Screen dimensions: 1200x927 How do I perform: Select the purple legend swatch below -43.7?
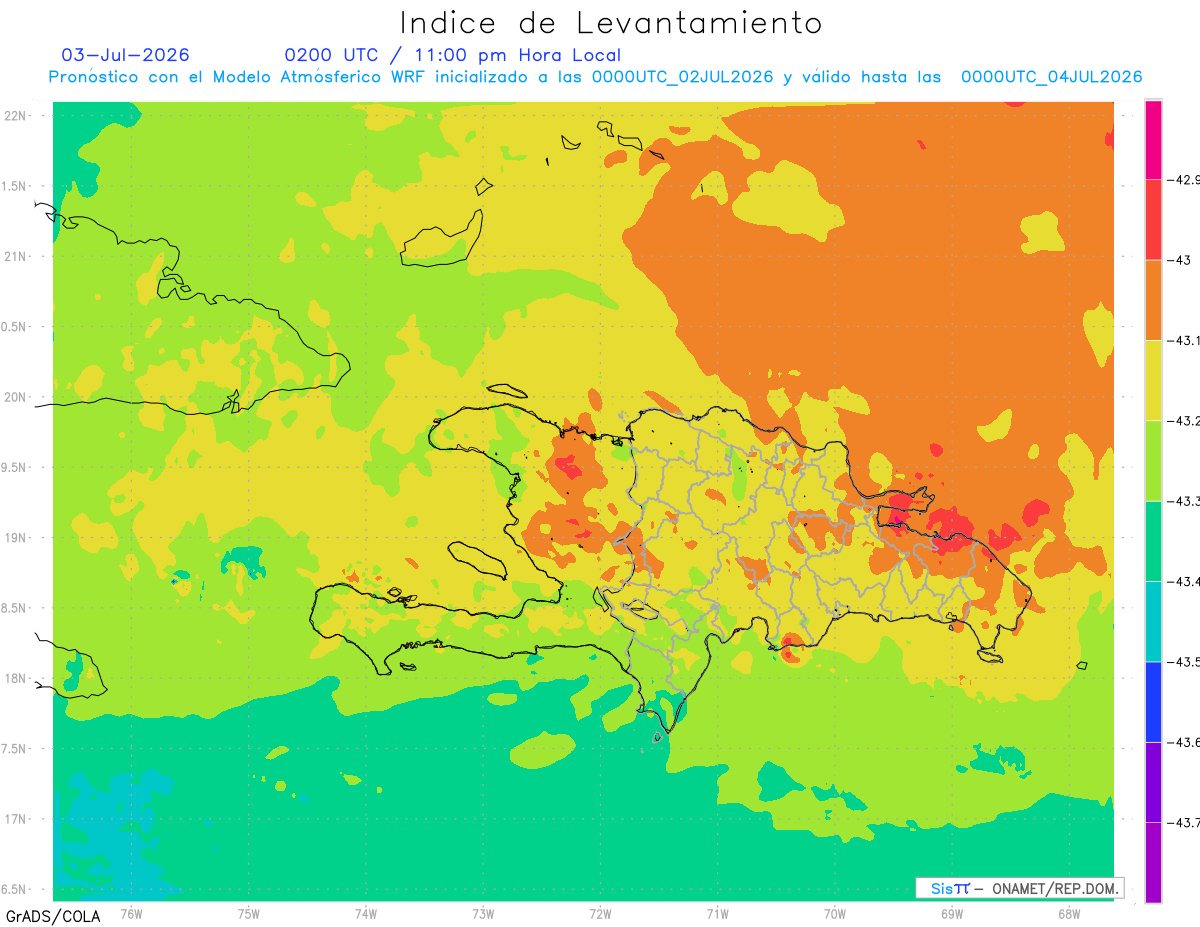(1153, 862)
